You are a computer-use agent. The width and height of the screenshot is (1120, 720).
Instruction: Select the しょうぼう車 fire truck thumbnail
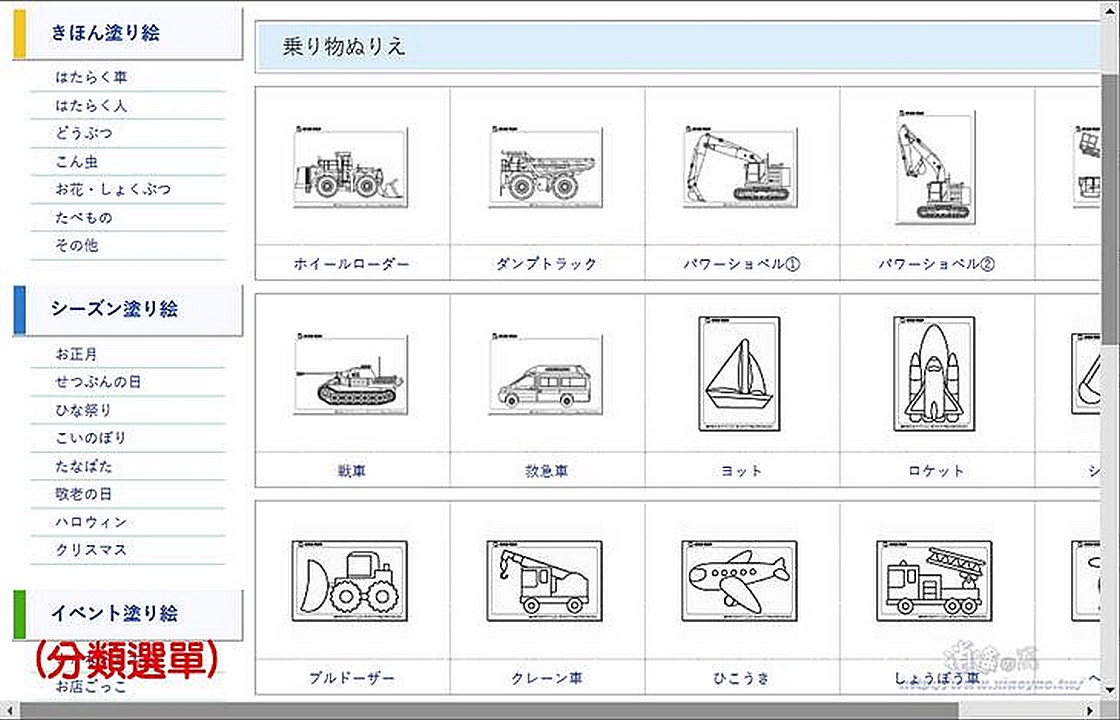(935, 580)
